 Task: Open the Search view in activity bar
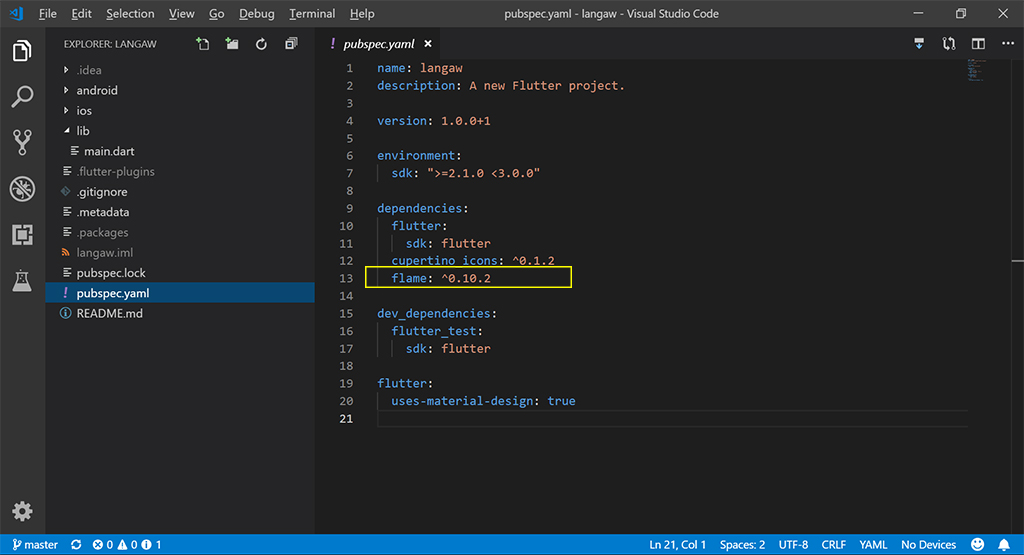click(x=22, y=97)
